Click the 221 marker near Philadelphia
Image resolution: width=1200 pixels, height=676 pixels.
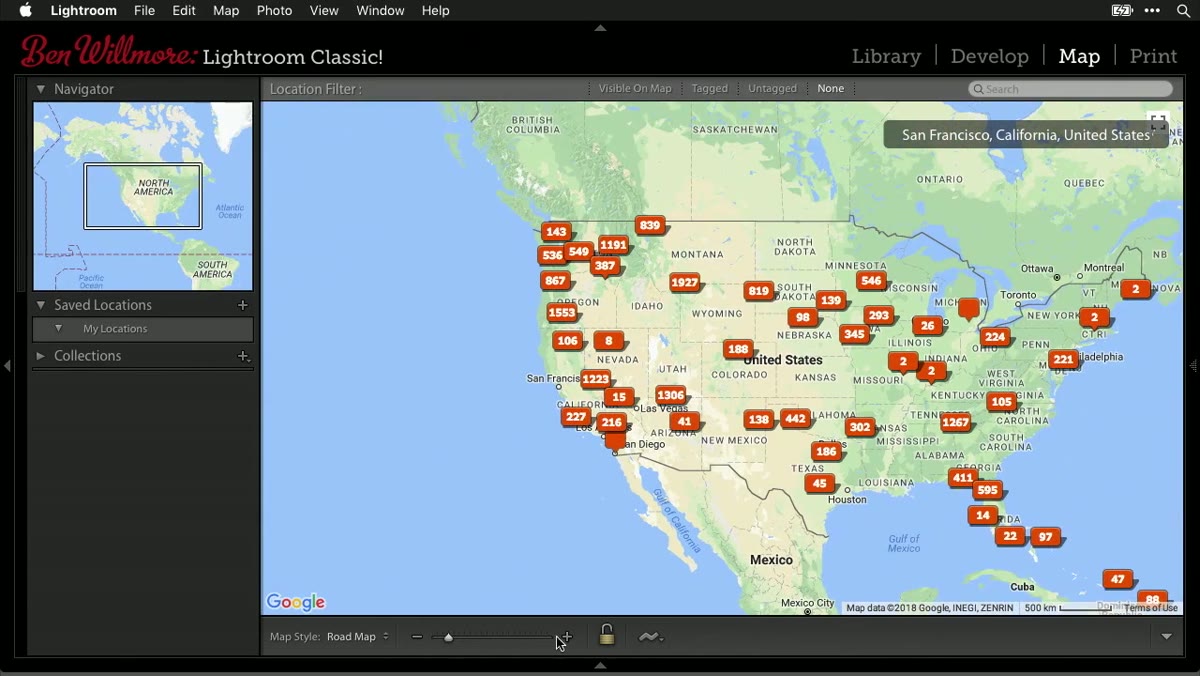1063,360
